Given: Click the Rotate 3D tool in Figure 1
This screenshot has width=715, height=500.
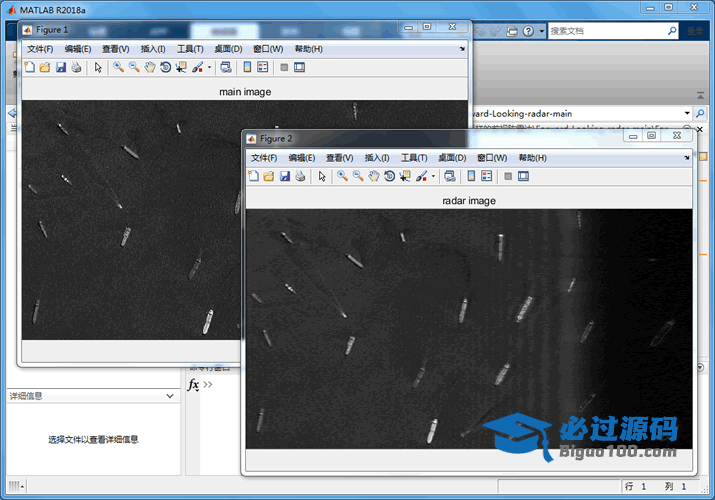Looking at the screenshot, I should point(165,68).
